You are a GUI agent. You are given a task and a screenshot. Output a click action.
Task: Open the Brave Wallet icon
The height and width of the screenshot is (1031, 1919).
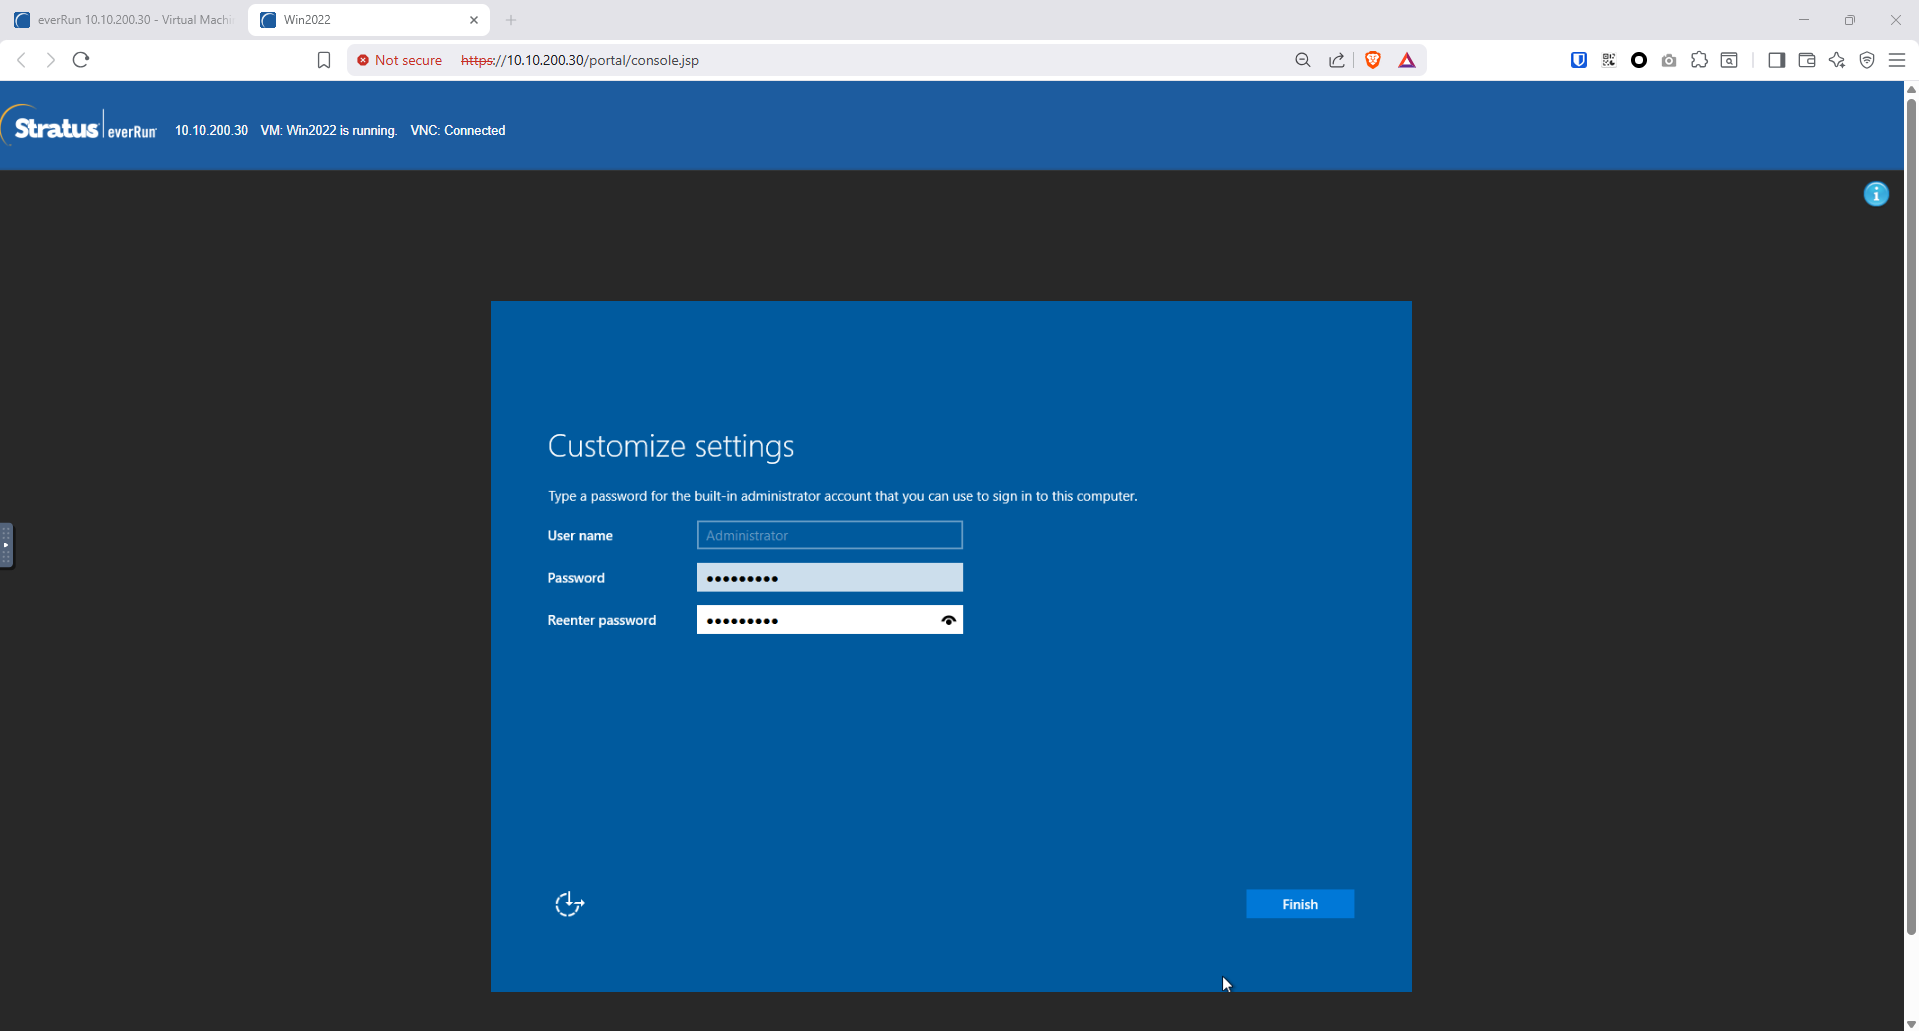pyautogui.click(x=1807, y=60)
